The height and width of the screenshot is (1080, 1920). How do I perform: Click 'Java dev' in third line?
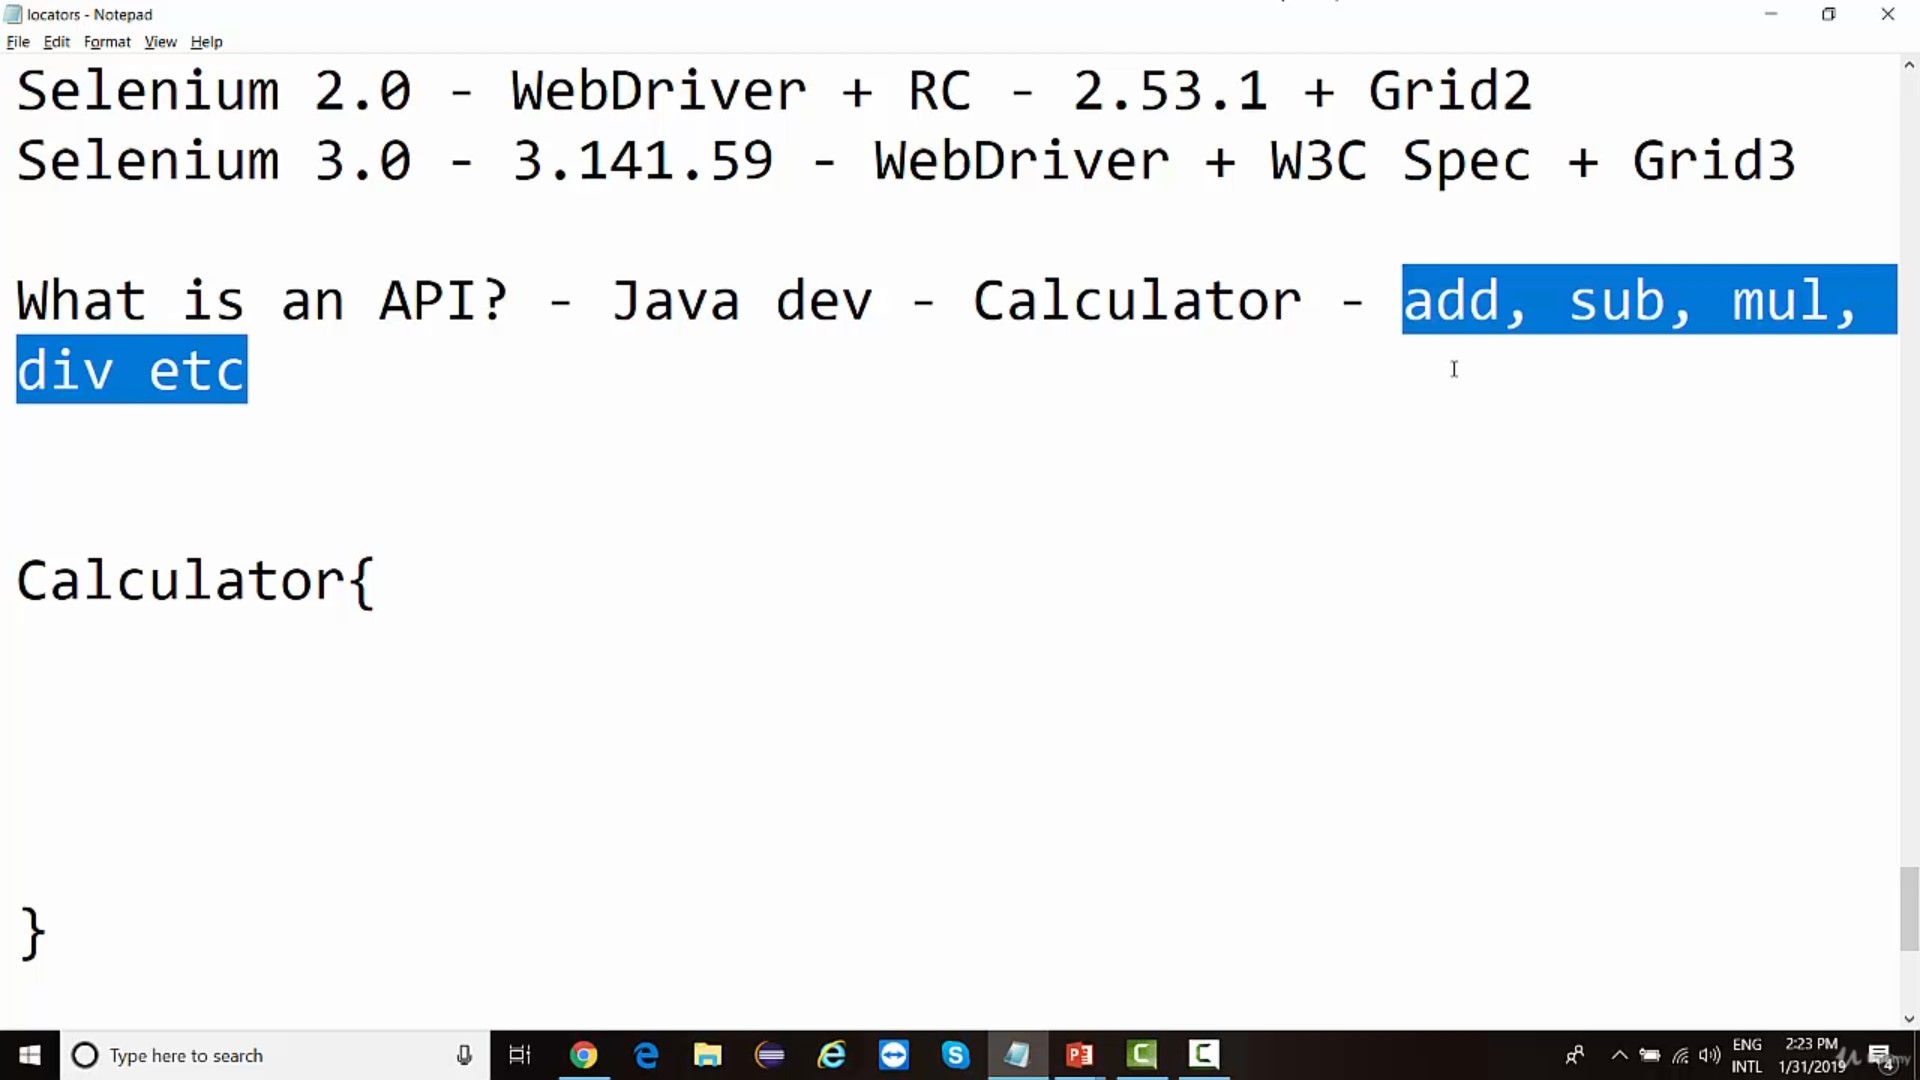point(742,300)
